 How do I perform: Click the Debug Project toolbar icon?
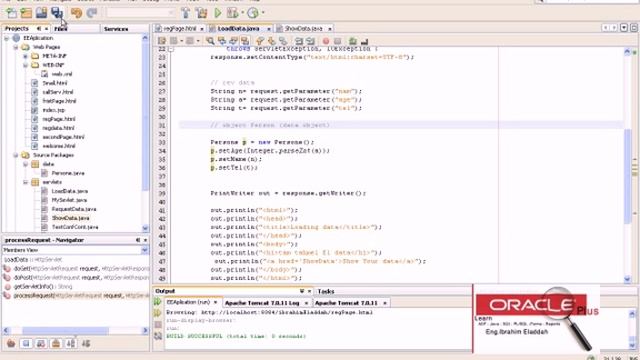click(x=232, y=13)
